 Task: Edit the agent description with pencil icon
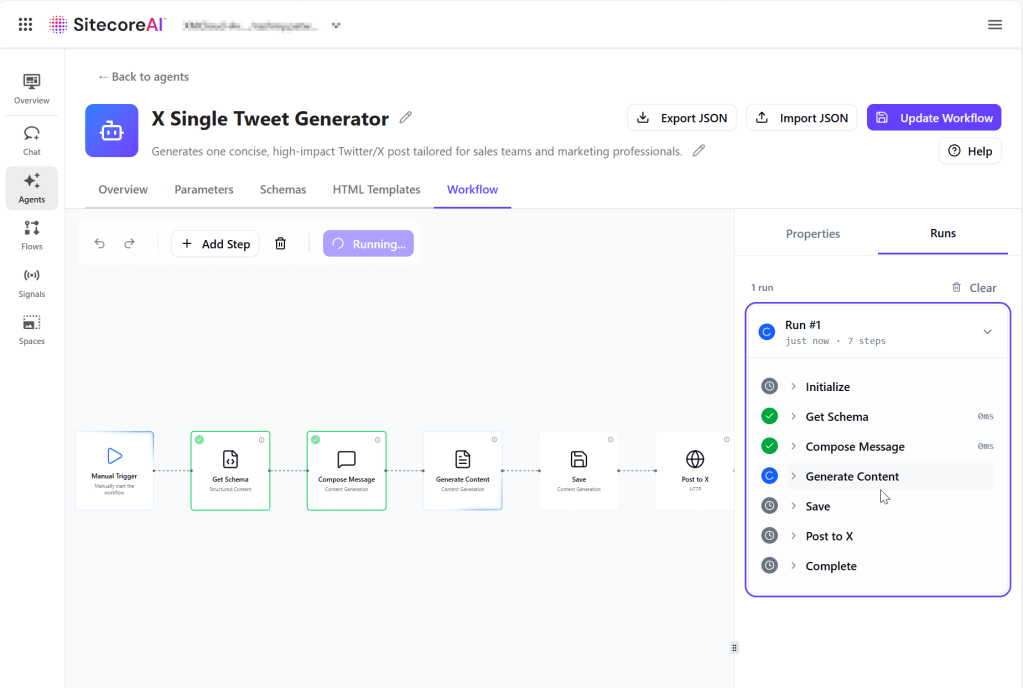pyautogui.click(x=699, y=151)
